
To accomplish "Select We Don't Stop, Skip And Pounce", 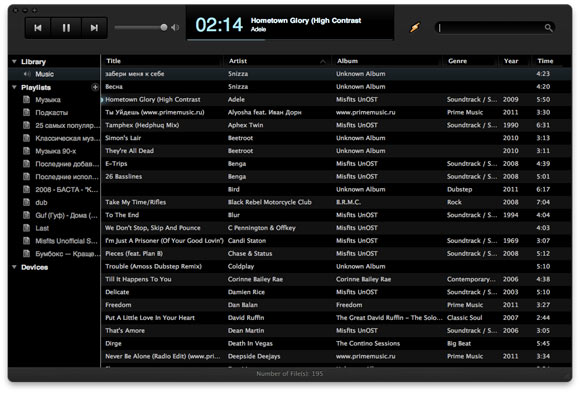I will 336,228.
